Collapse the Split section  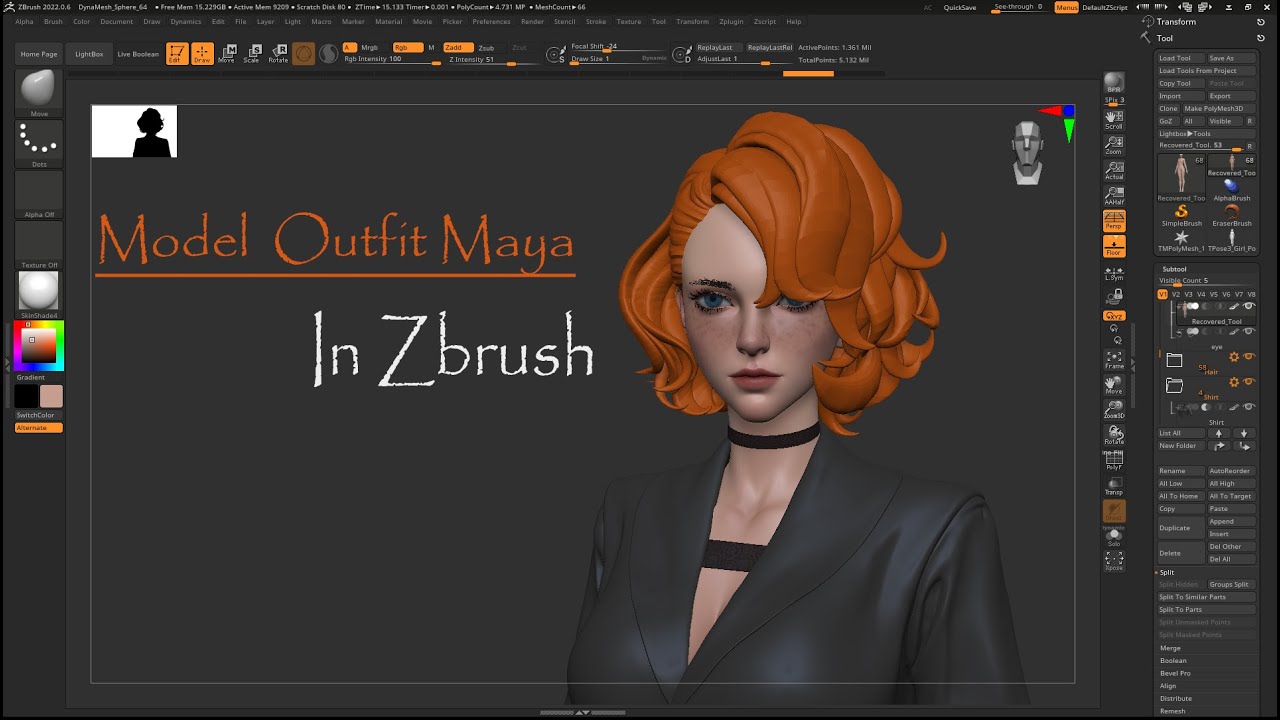tap(1167, 572)
